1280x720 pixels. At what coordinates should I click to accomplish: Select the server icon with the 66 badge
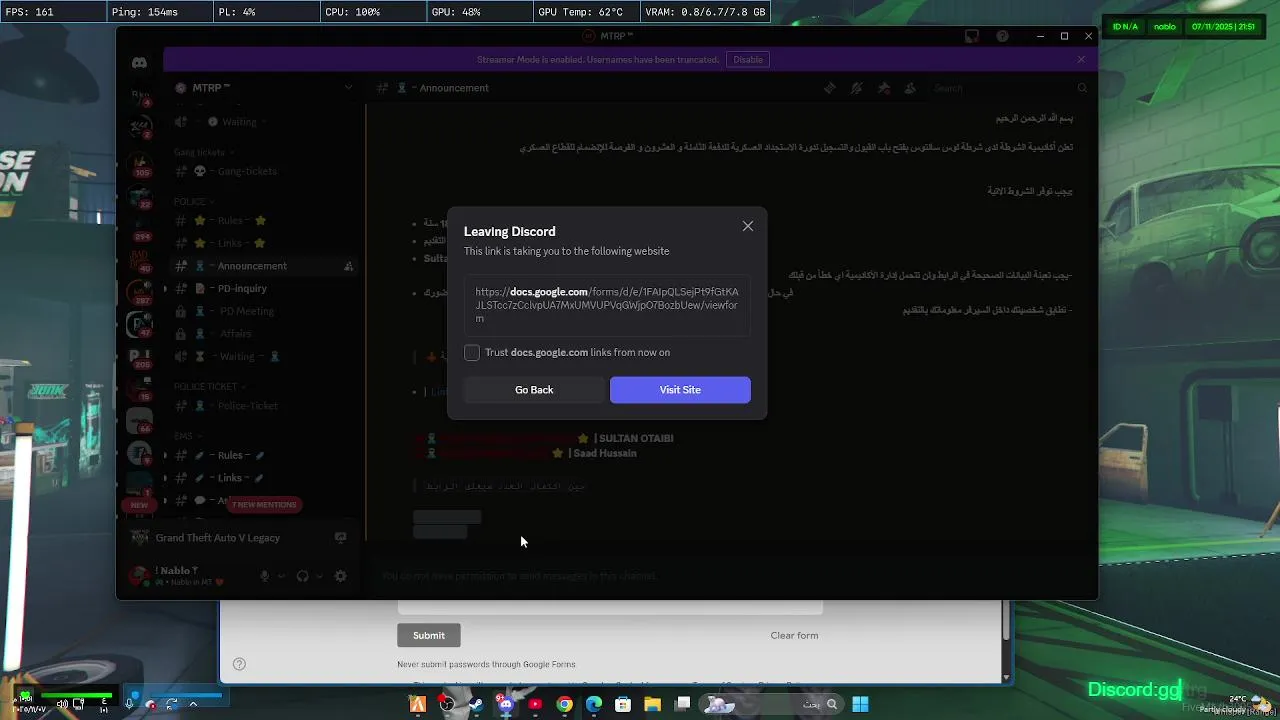pyautogui.click(x=139, y=420)
